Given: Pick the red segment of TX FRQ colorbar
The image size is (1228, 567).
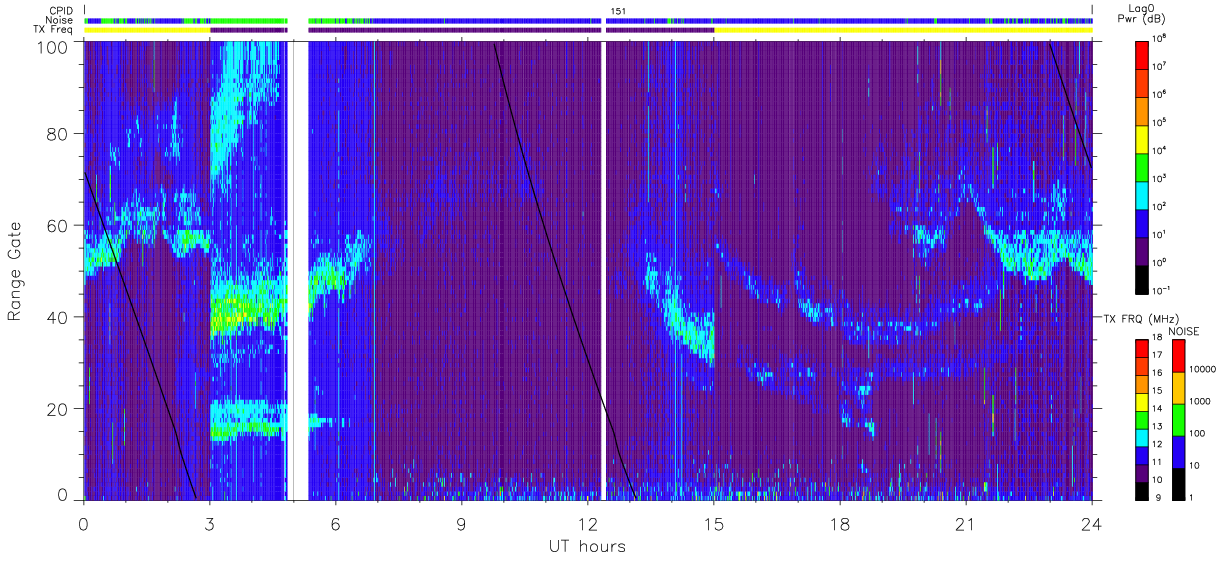Looking at the screenshot, I should 1142,349.
